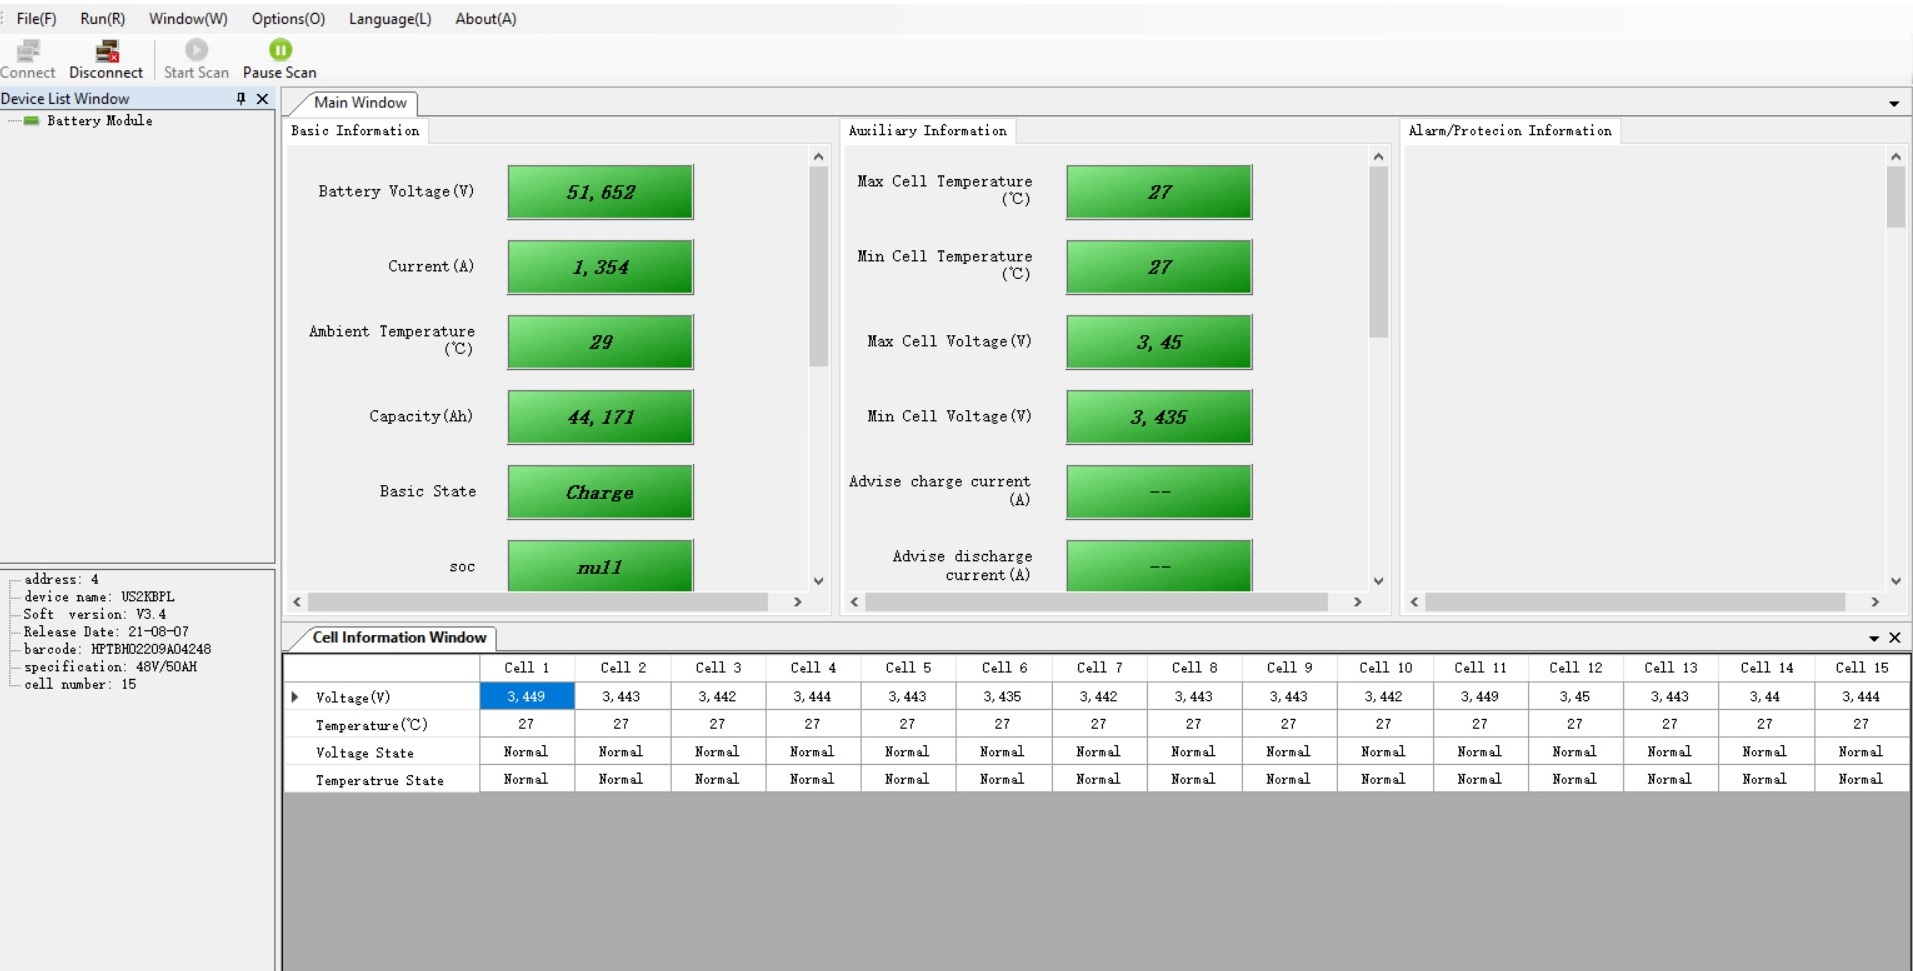Open the File(F) menu

coord(36,18)
